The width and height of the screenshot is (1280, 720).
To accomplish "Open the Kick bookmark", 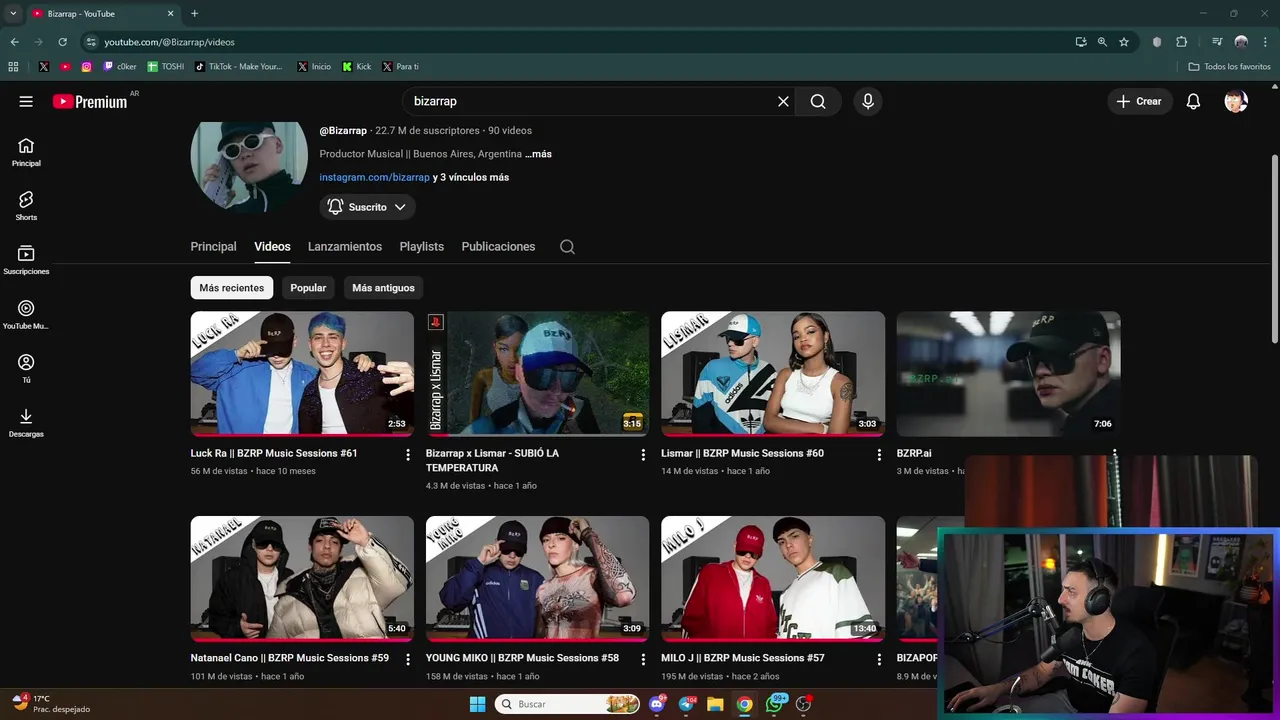I will [356, 67].
